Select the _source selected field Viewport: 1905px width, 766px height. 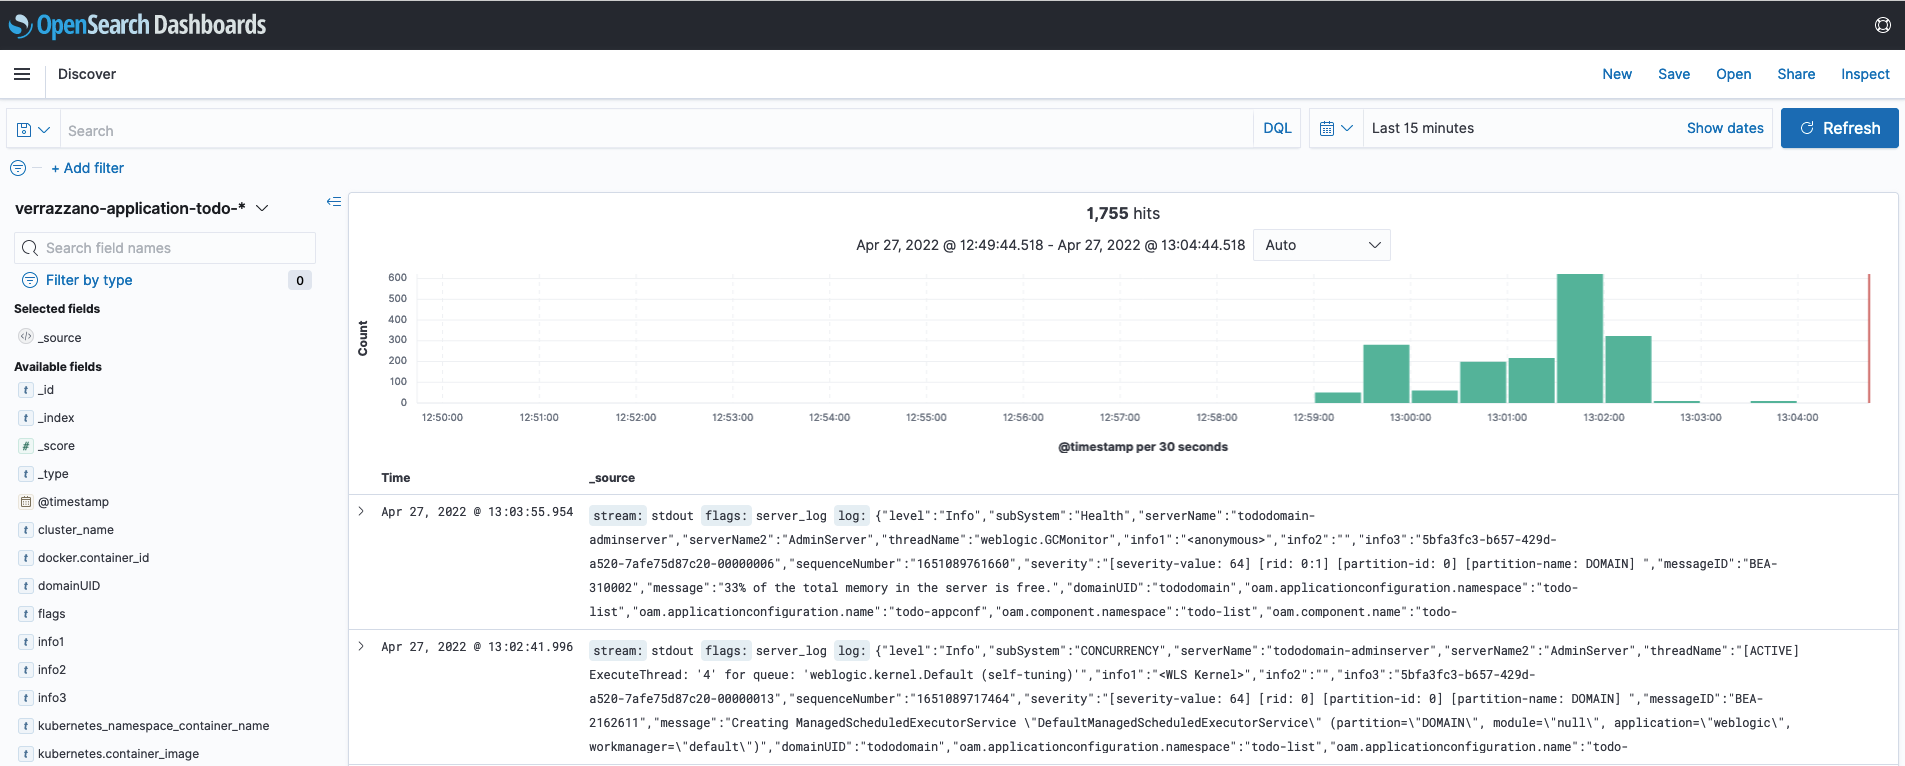(60, 338)
